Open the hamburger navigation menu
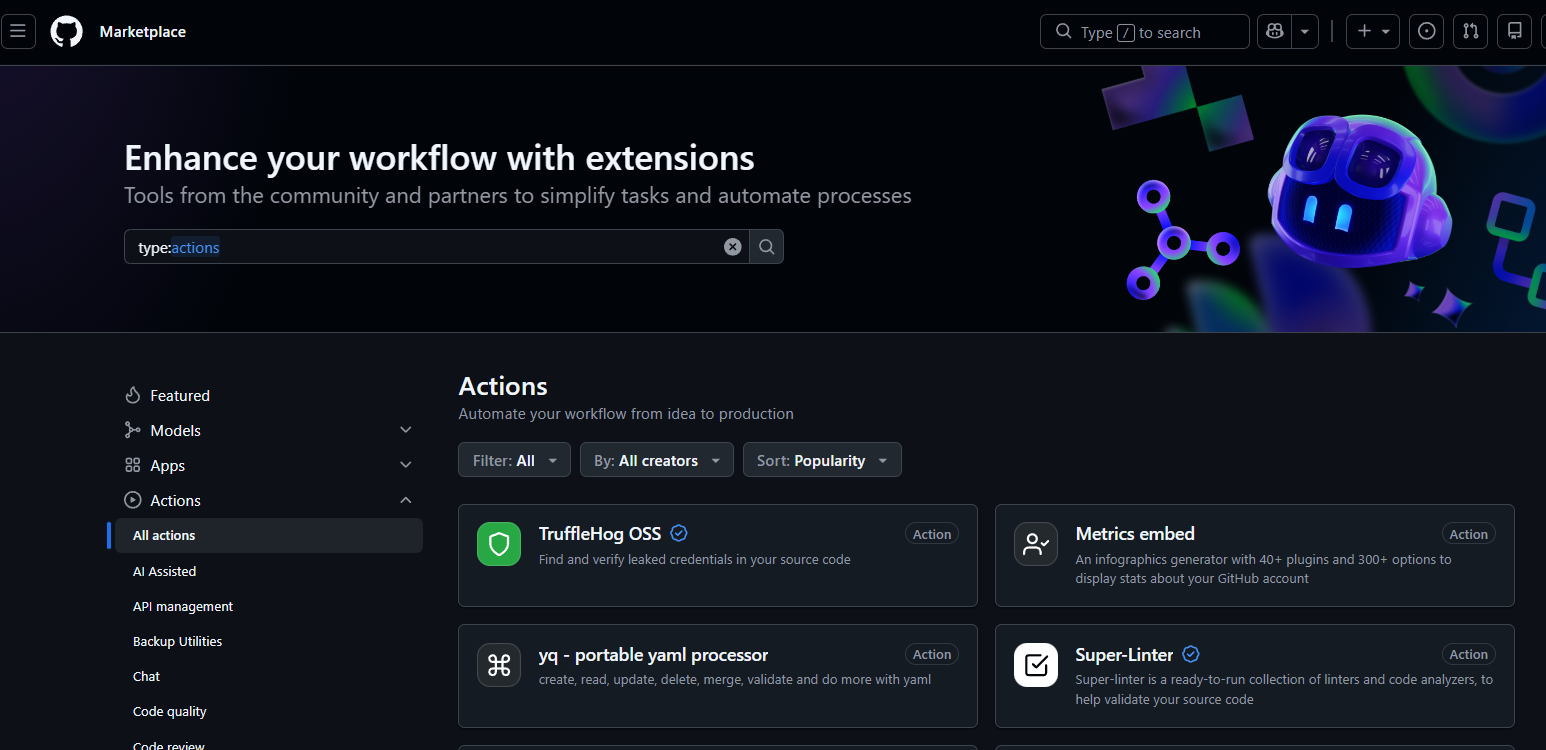Screen dimensions: 1546x750 point(18,32)
